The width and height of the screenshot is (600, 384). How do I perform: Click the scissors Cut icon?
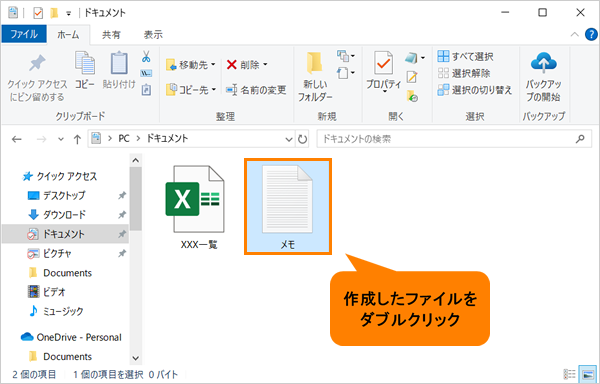(146, 57)
